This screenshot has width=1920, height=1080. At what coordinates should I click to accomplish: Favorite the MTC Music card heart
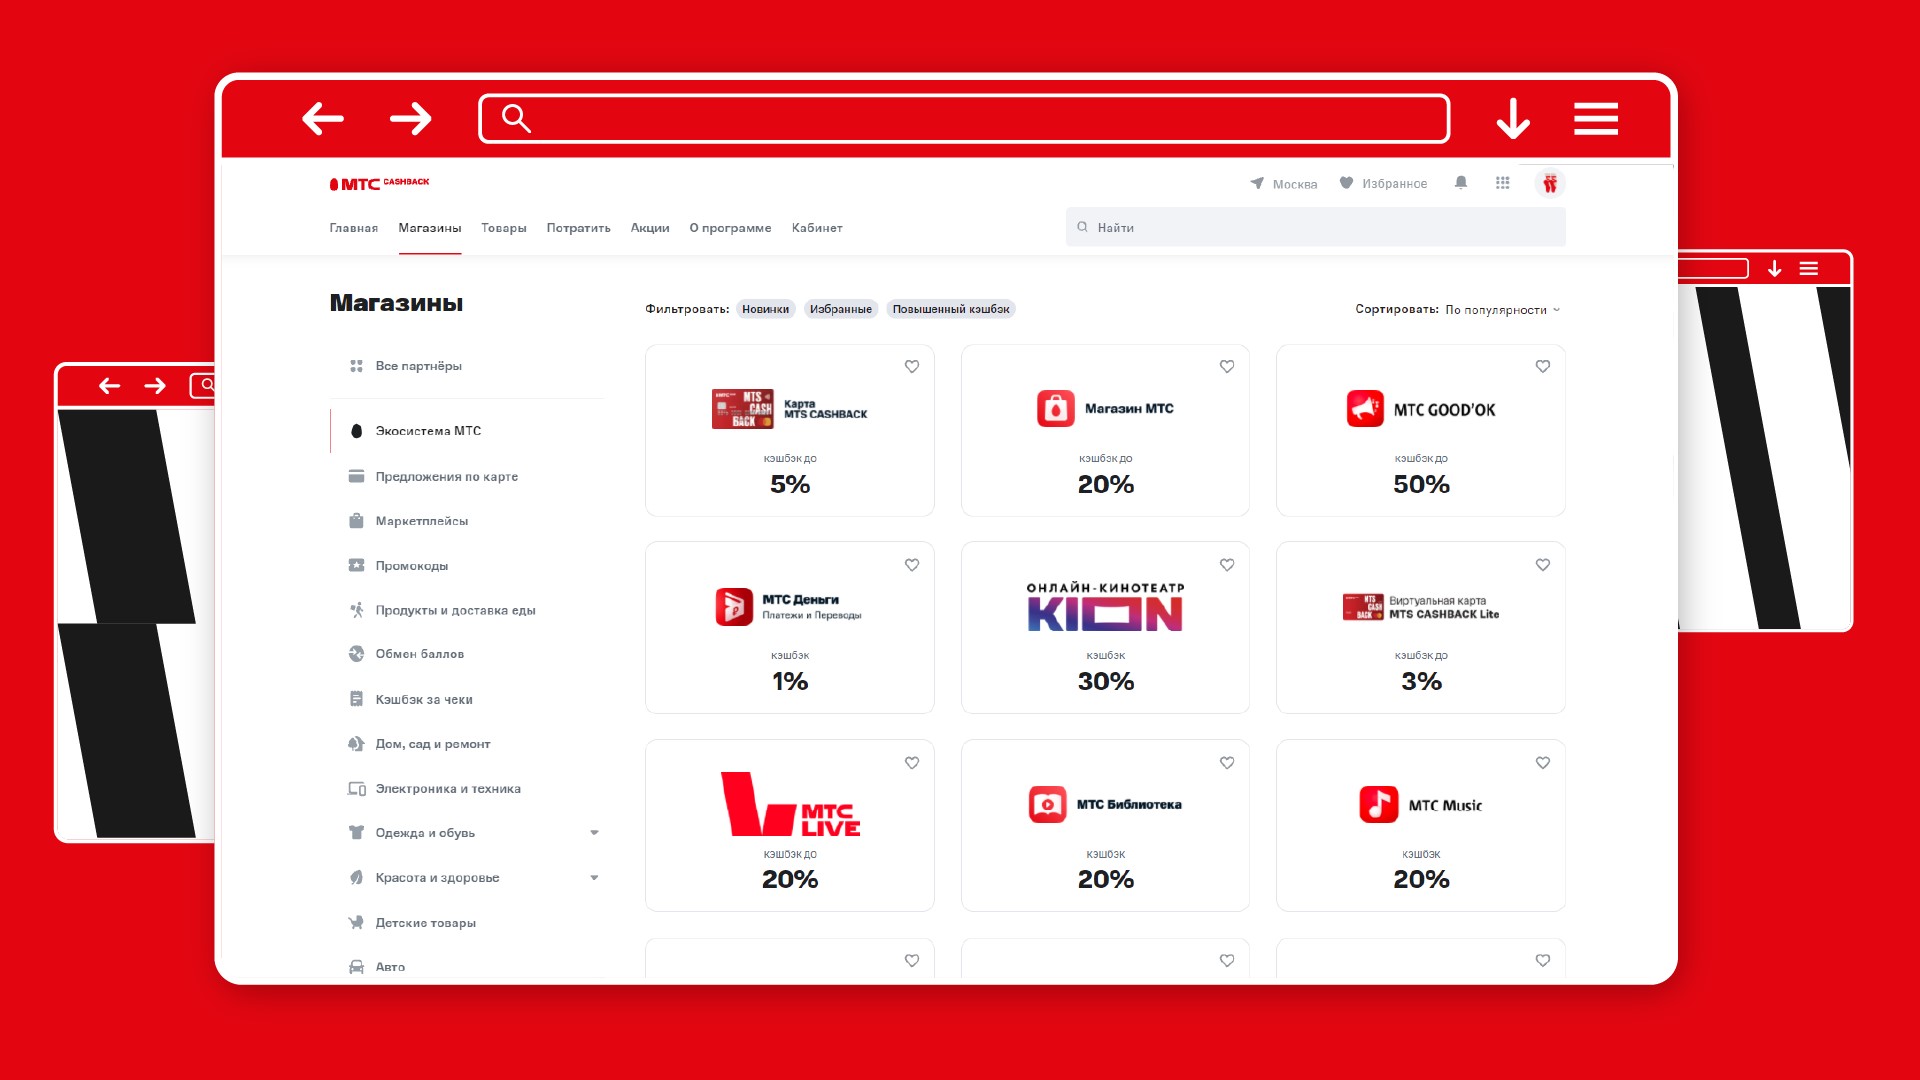click(1543, 763)
